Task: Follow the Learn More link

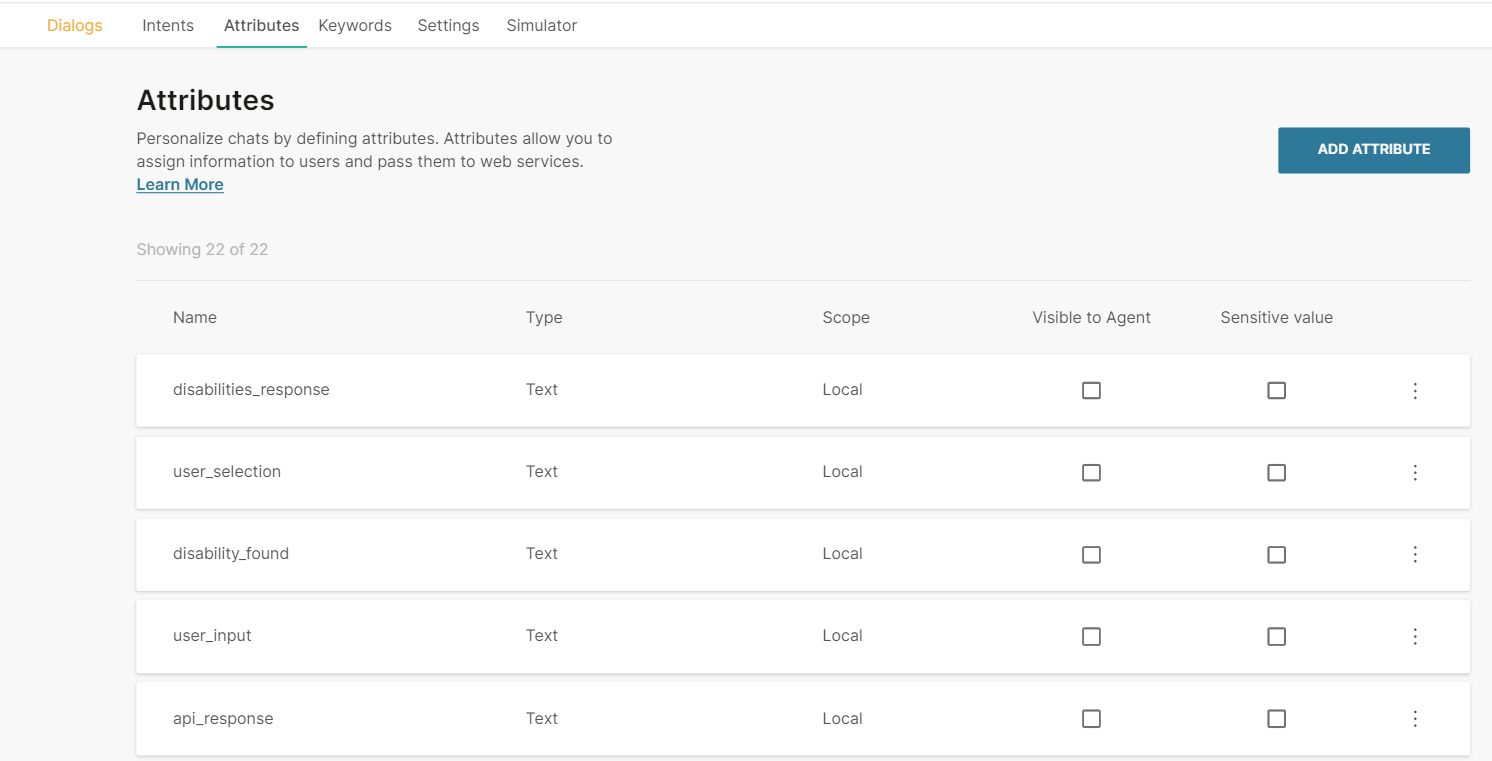Action: [x=180, y=185]
